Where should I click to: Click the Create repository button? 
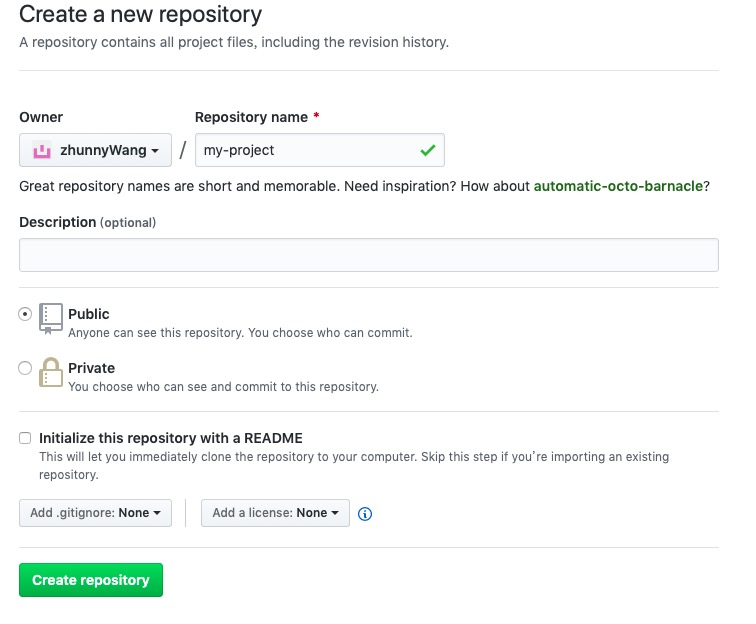91,580
